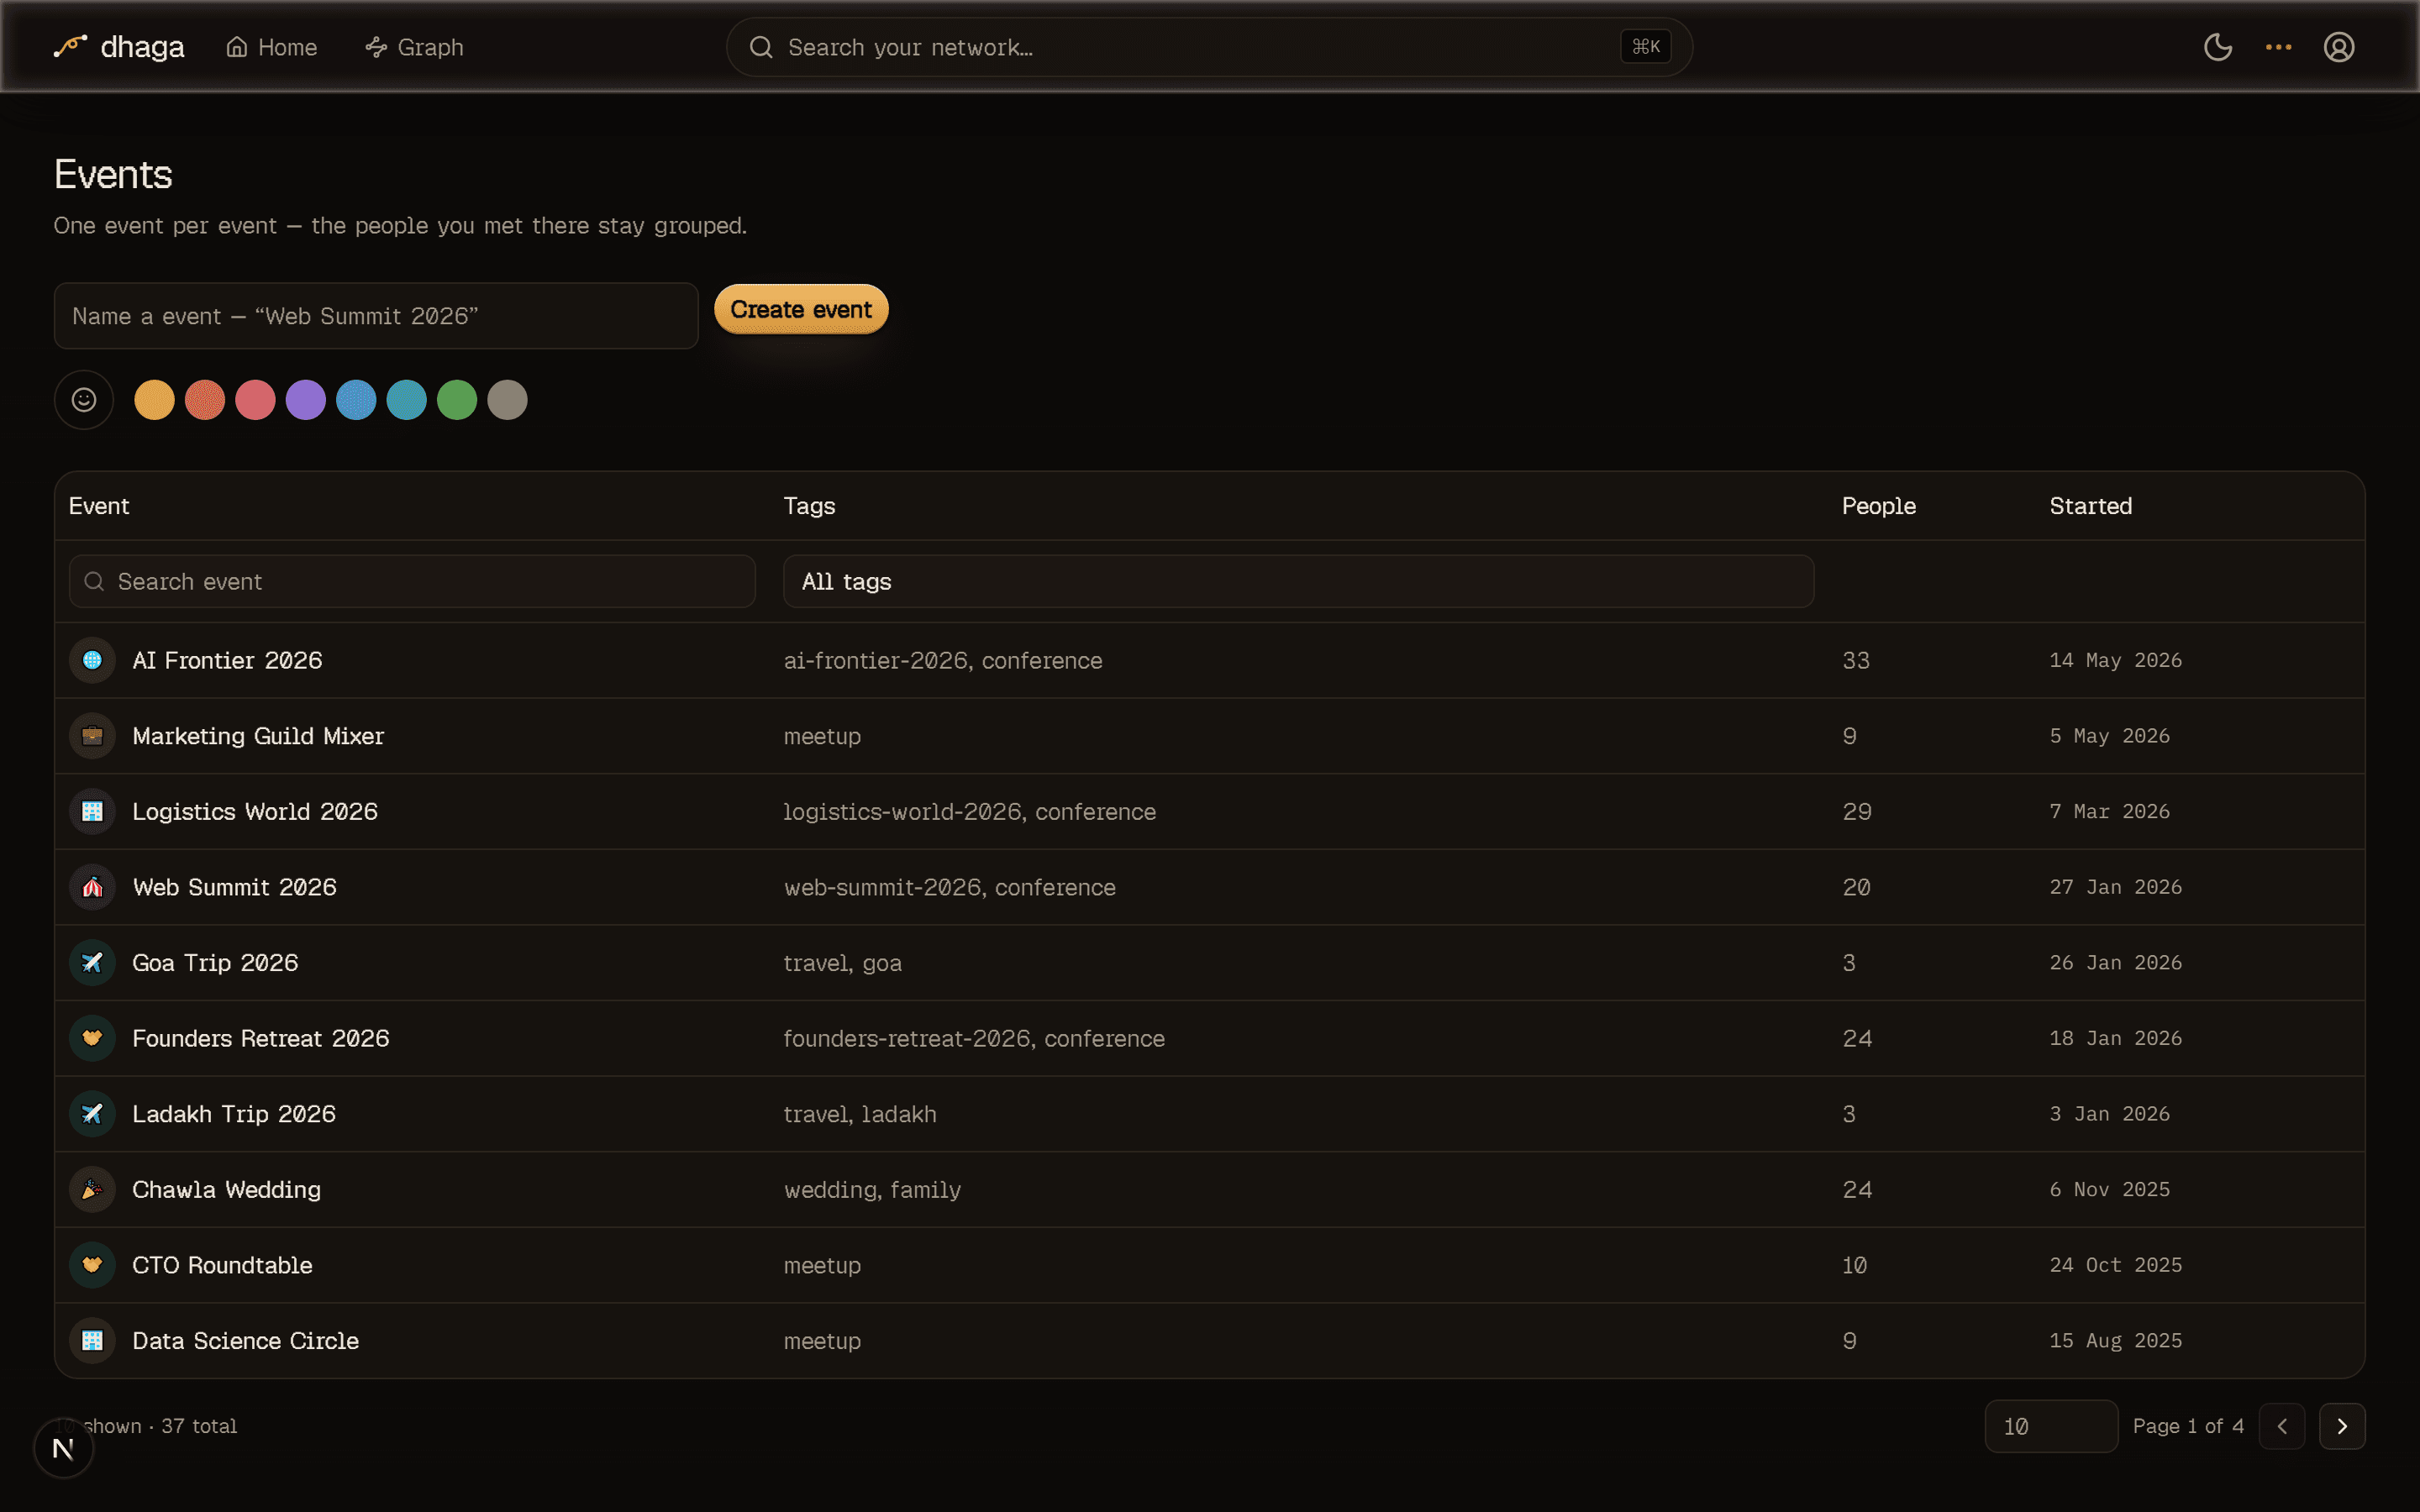
Task: Click the ⌘K shortcut badge
Action: (x=1645, y=47)
